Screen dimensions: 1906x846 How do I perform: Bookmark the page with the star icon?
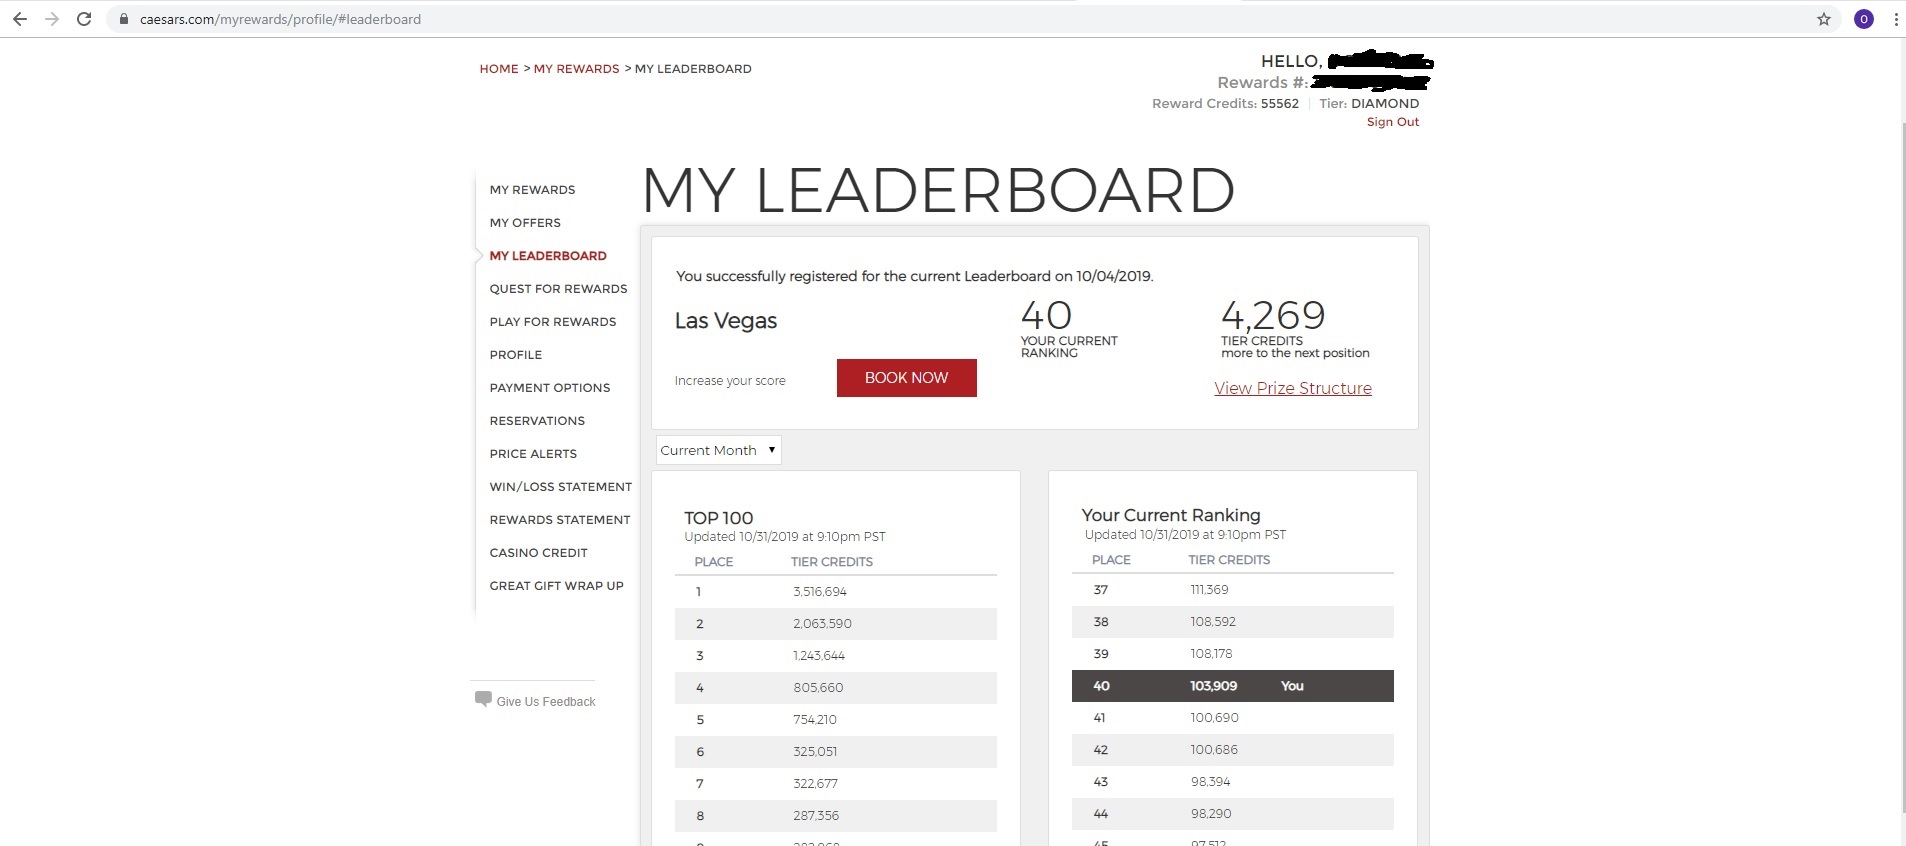pyautogui.click(x=1824, y=19)
